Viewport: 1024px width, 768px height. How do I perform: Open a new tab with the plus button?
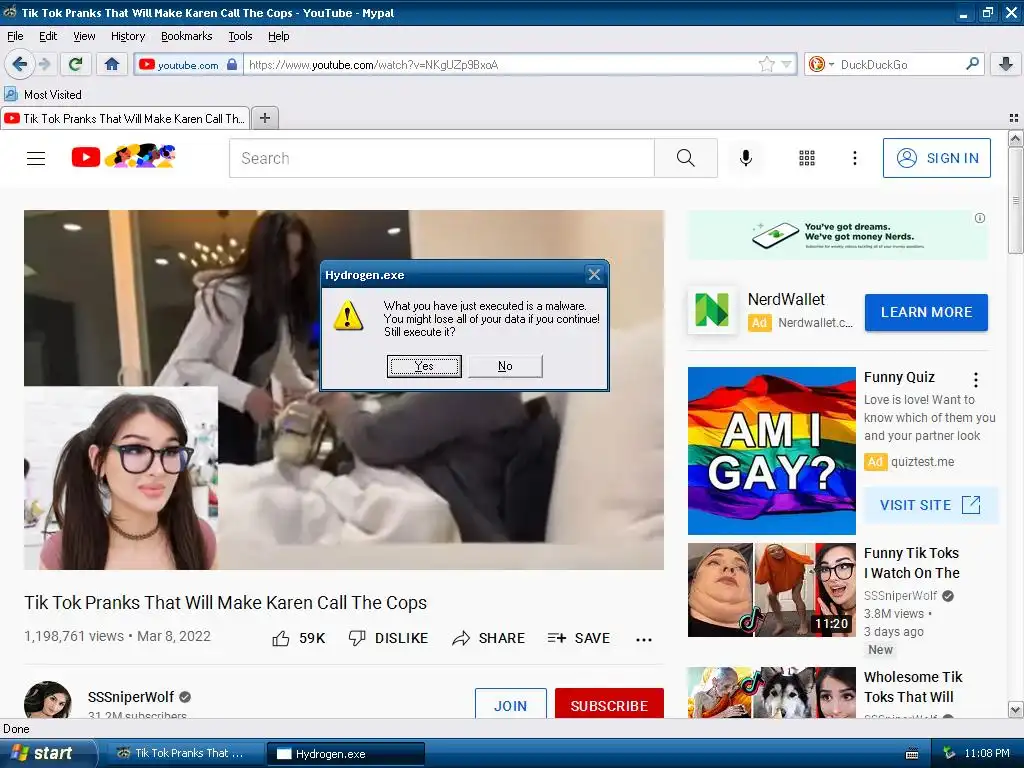(264, 118)
